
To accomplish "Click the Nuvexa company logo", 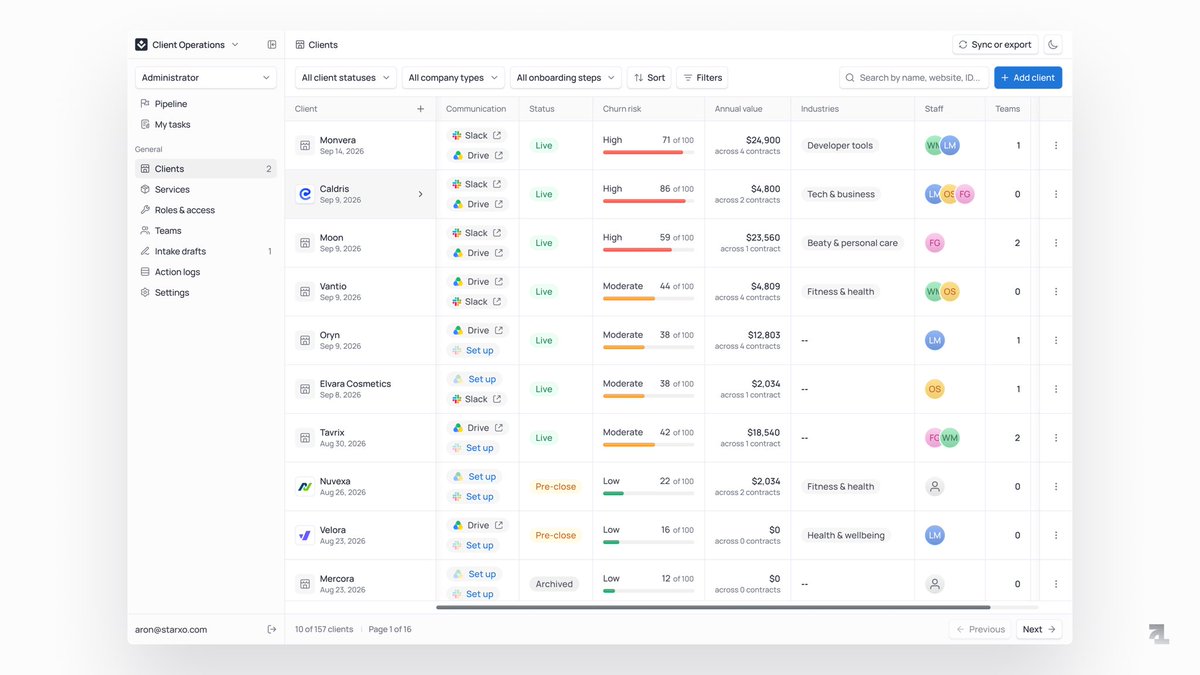I will click(305, 487).
